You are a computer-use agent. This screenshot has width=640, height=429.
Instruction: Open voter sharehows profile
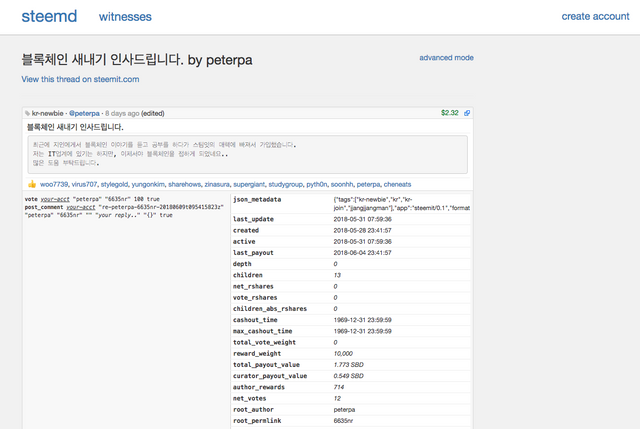tap(184, 184)
